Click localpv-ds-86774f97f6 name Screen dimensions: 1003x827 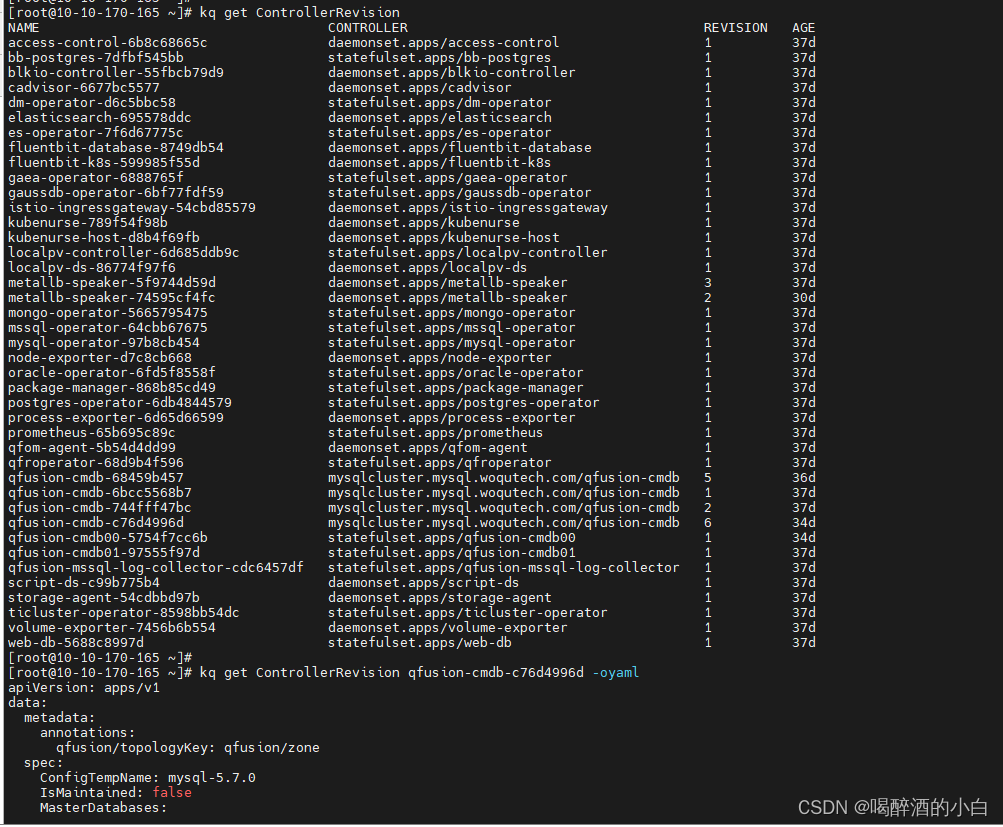[91, 268]
